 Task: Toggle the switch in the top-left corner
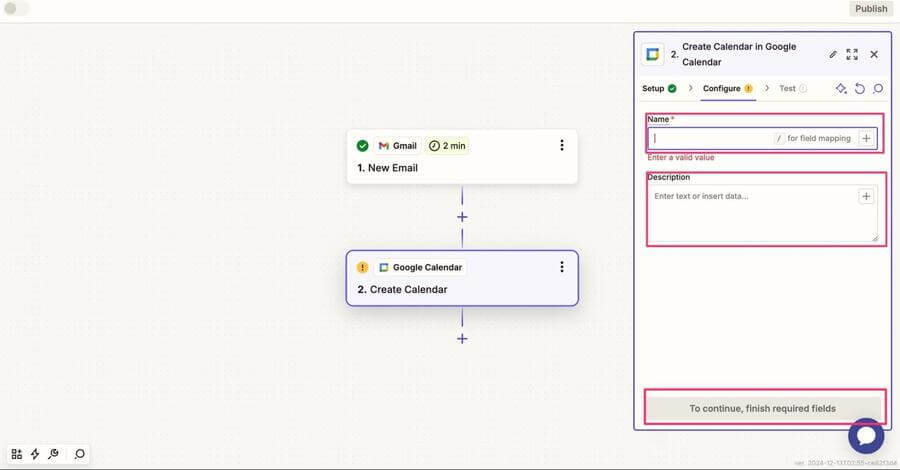(x=16, y=9)
